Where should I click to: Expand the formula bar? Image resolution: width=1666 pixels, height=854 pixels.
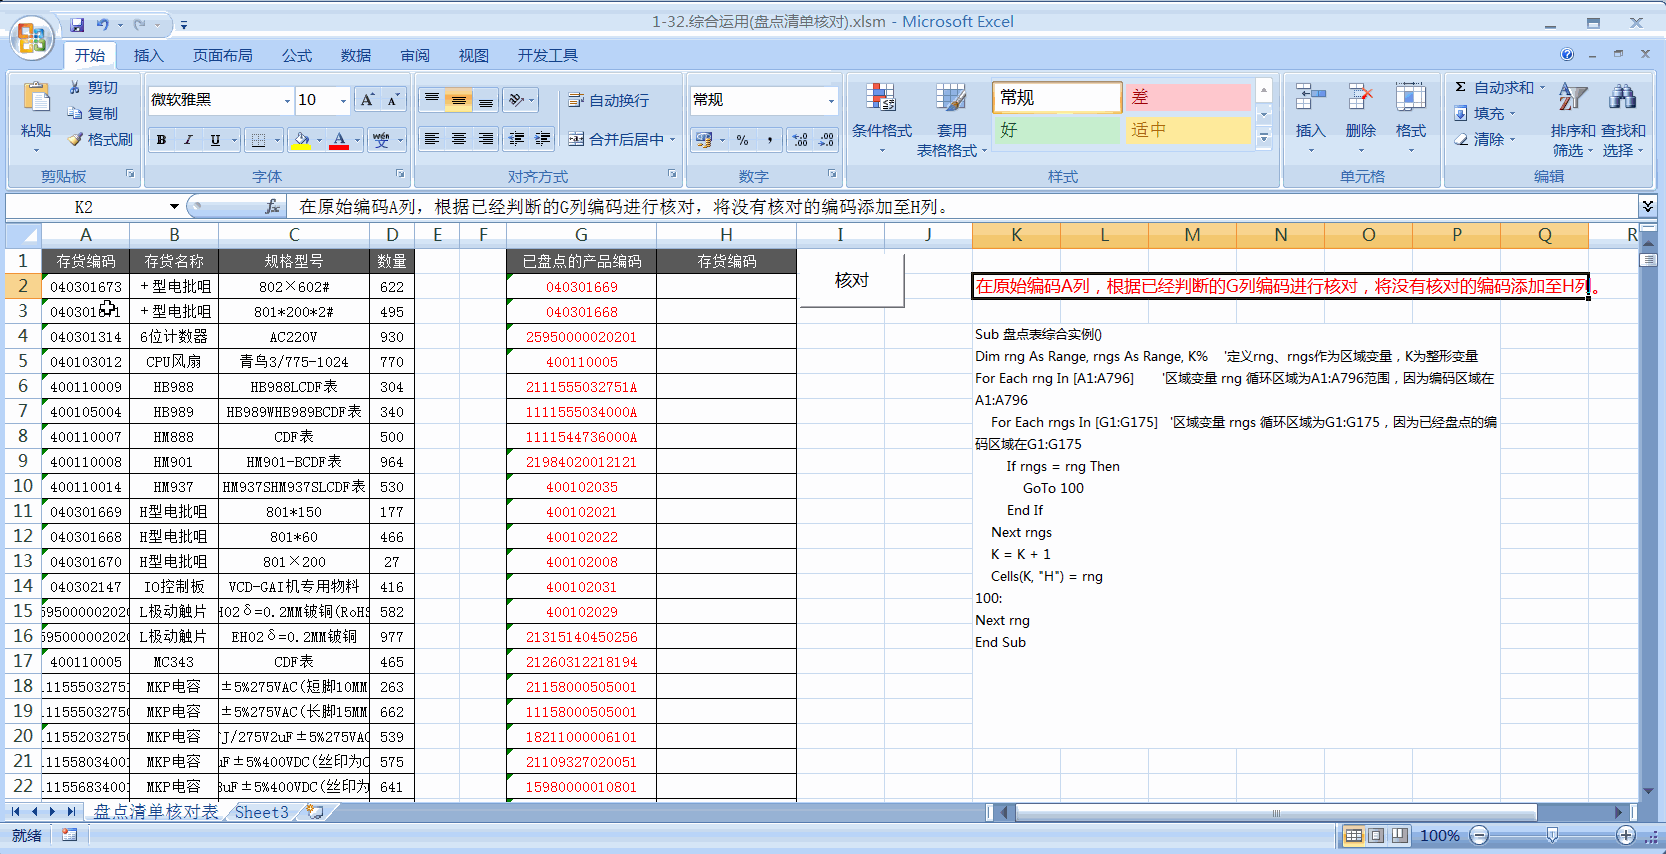pyautogui.click(x=1647, y=206)
